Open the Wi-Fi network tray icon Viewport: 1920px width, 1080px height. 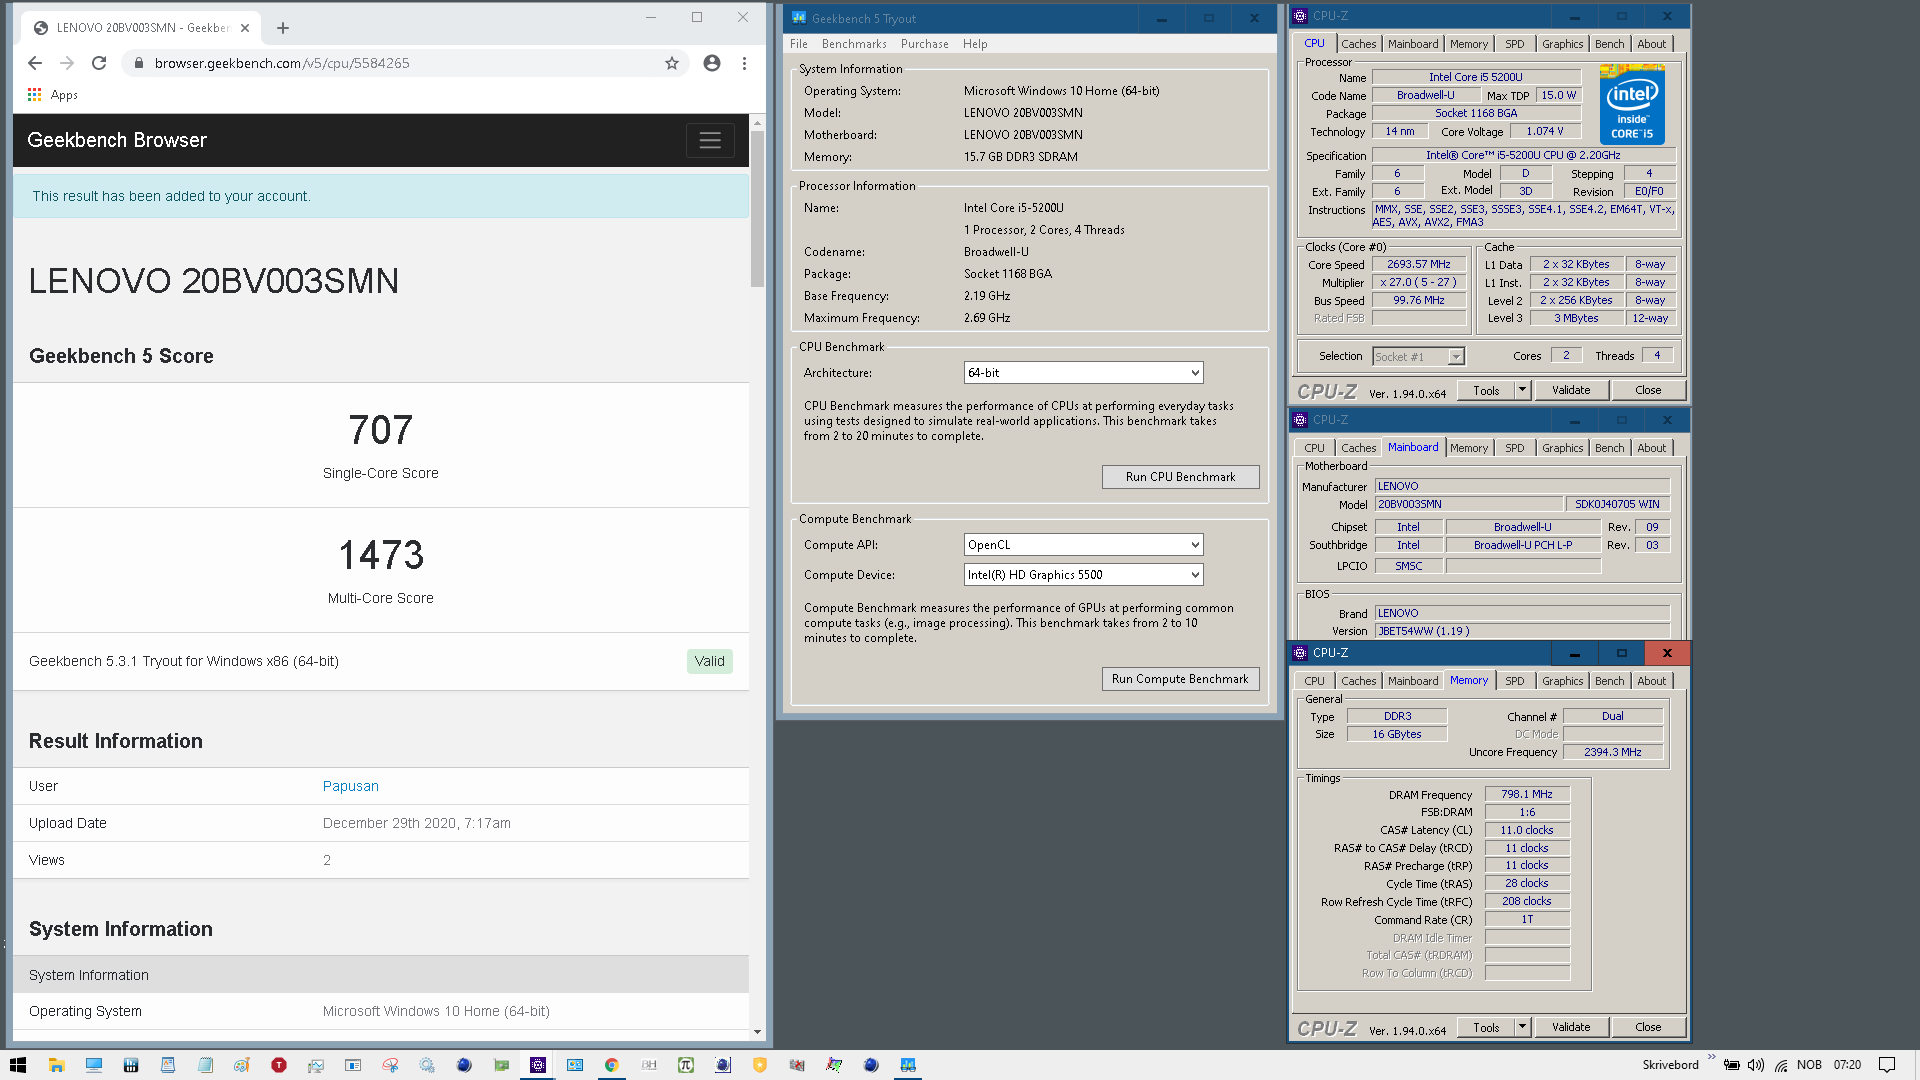coord(1781,1065)
